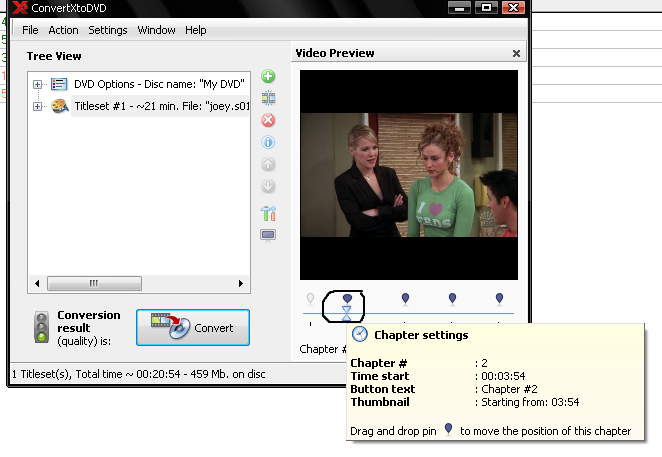This screenshot has width=662, height=457.
Task: Click the ConvertXtoDVD red X logo
Action: coord(20,8)
